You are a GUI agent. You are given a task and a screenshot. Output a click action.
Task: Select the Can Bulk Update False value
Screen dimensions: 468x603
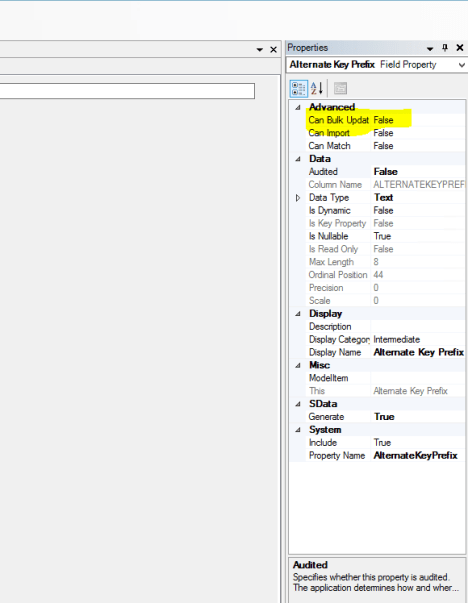418,120
